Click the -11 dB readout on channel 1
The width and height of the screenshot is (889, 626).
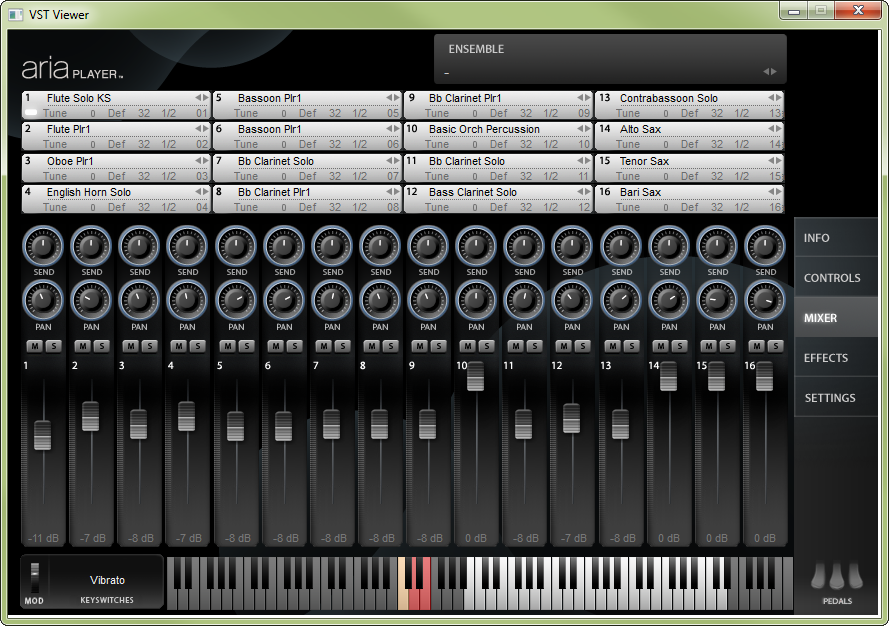[x=43, y=538]
